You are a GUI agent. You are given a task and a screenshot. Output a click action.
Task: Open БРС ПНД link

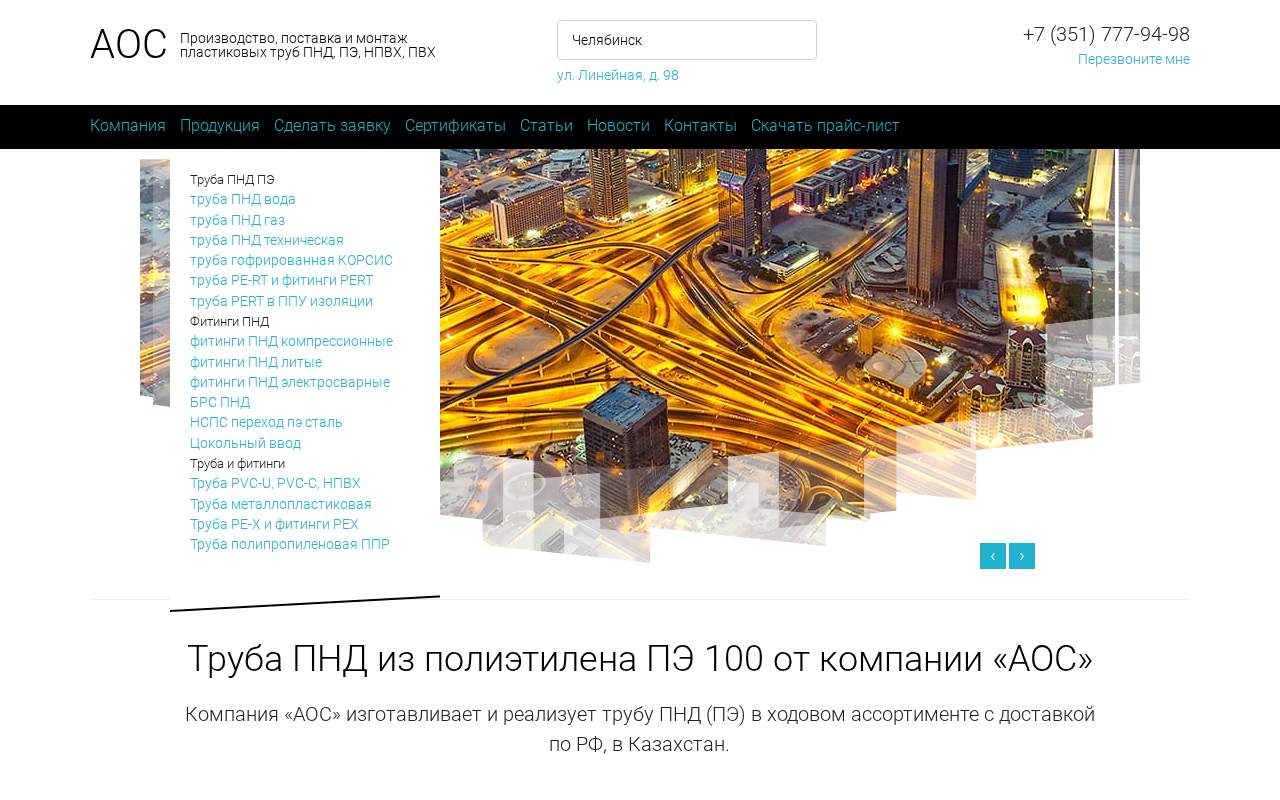220,402
